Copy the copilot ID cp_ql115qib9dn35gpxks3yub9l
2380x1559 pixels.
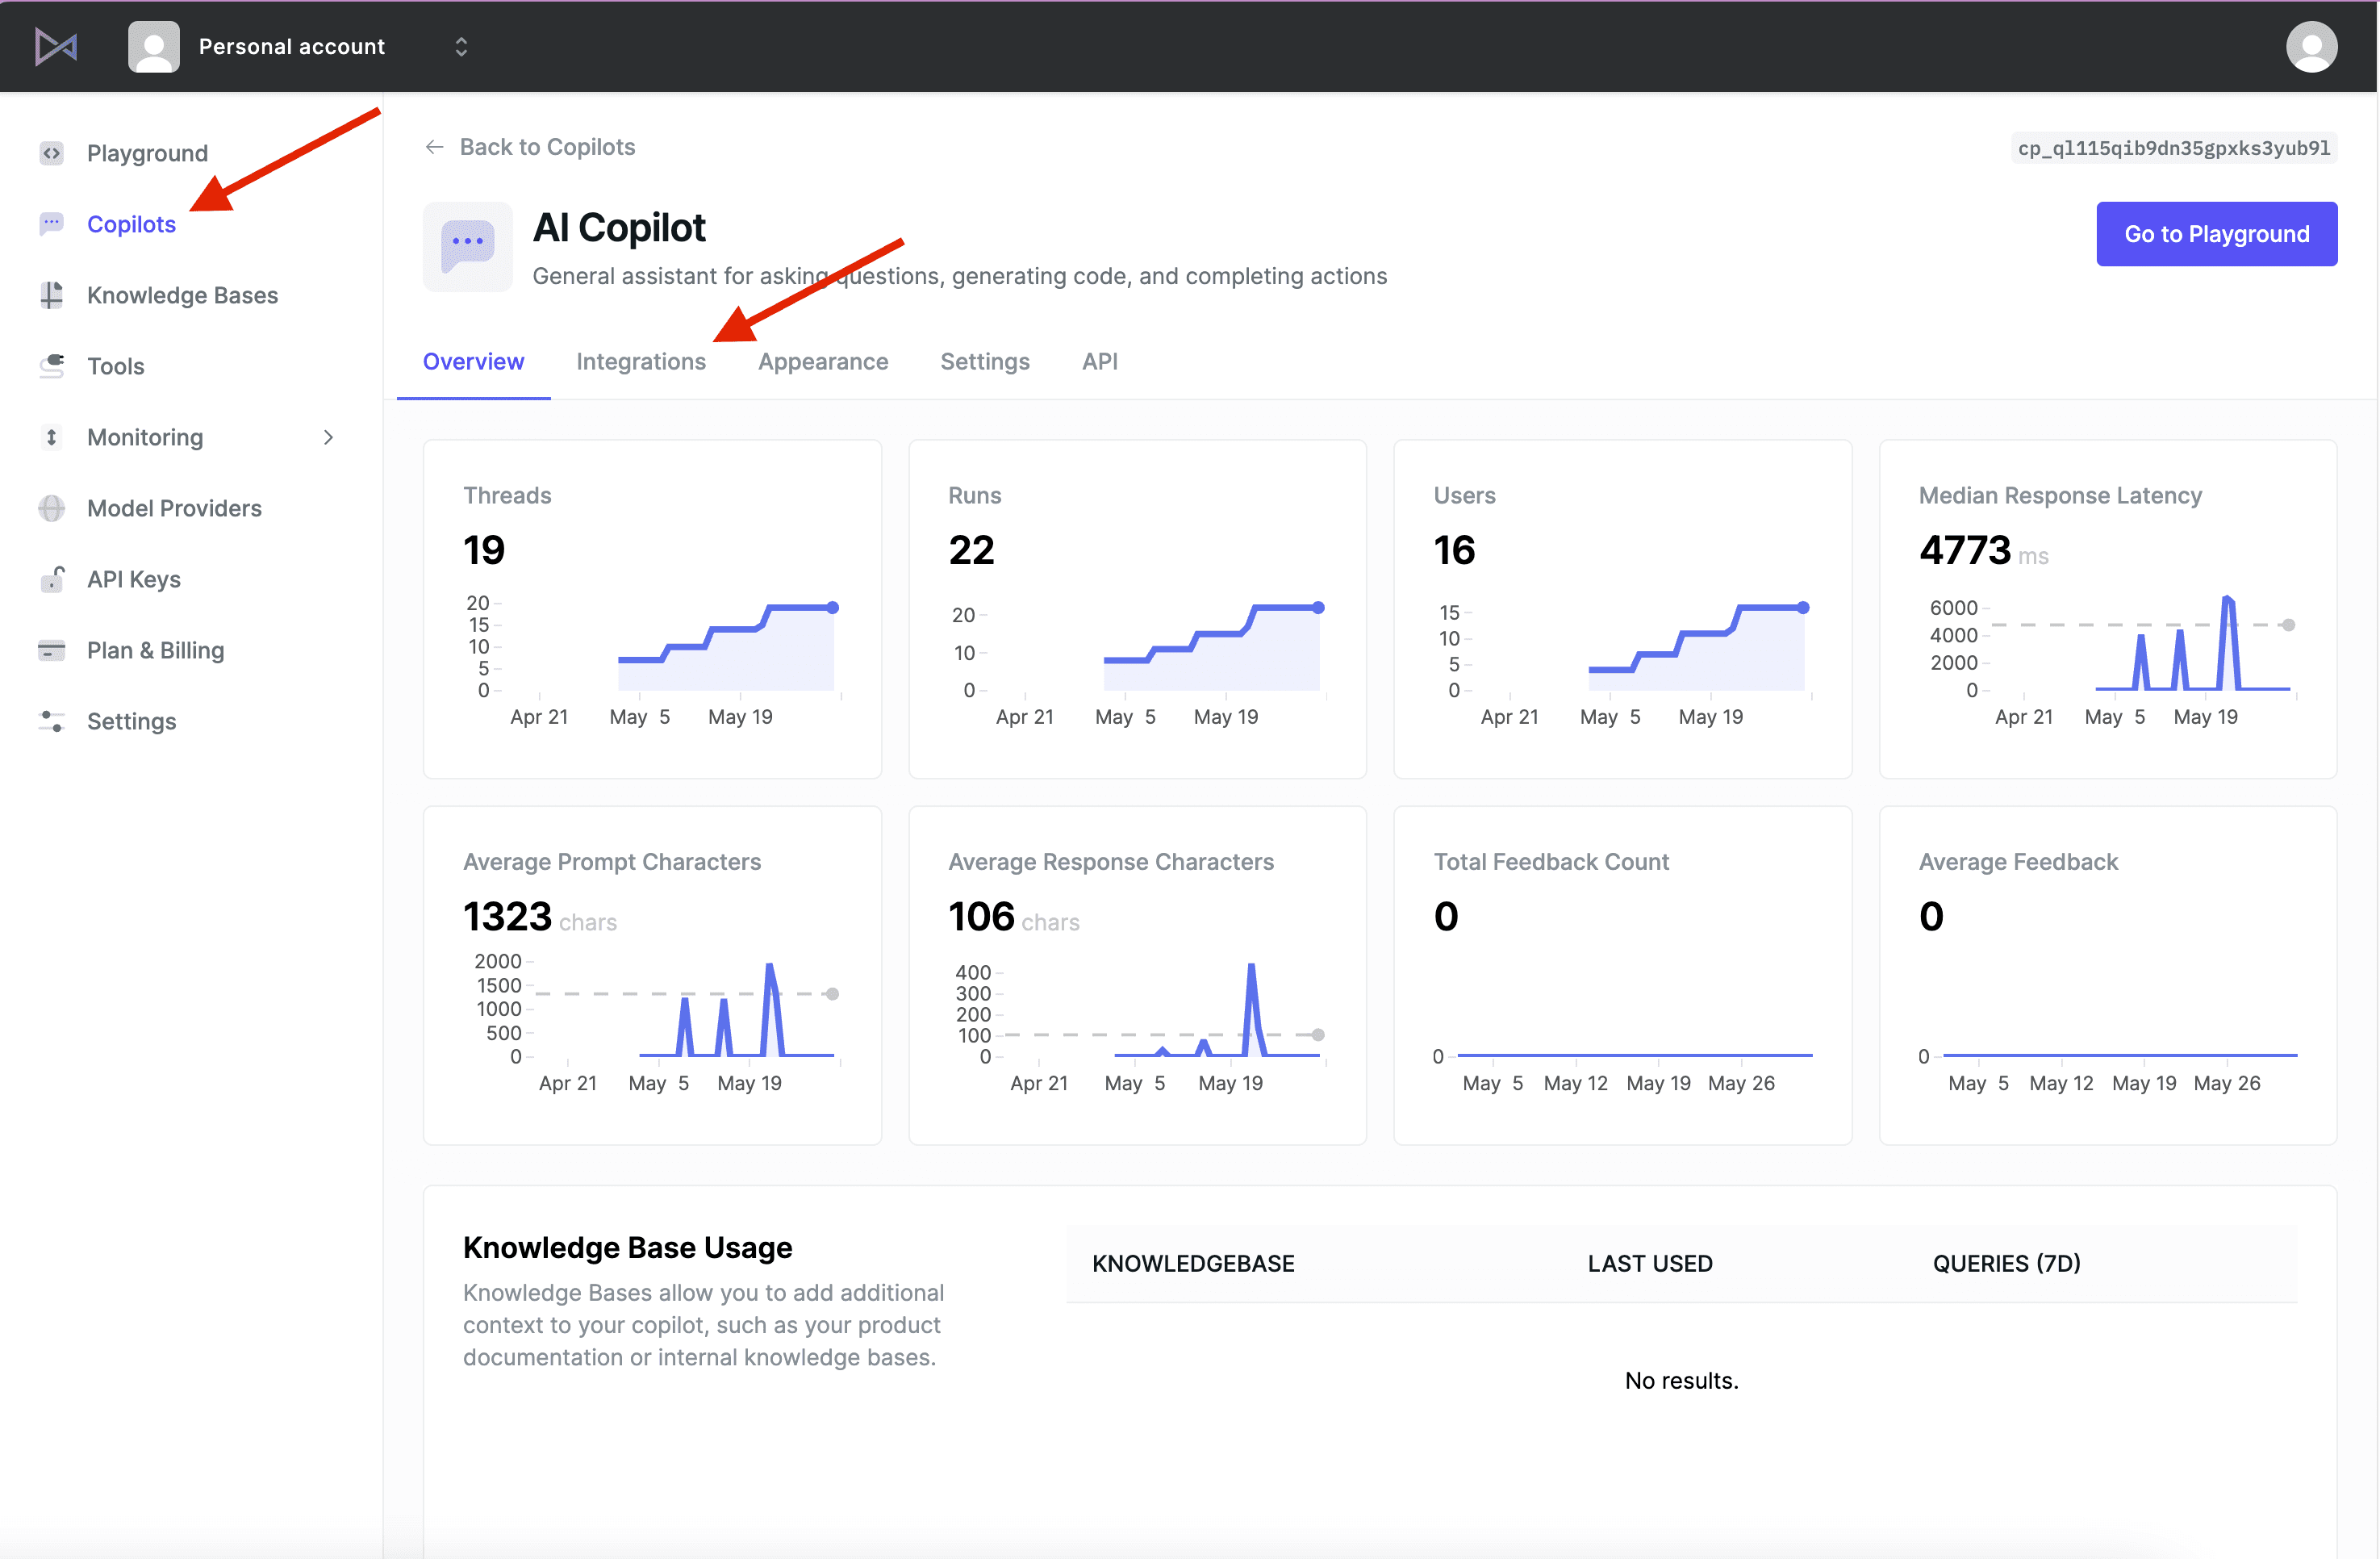click(2173, 148)
